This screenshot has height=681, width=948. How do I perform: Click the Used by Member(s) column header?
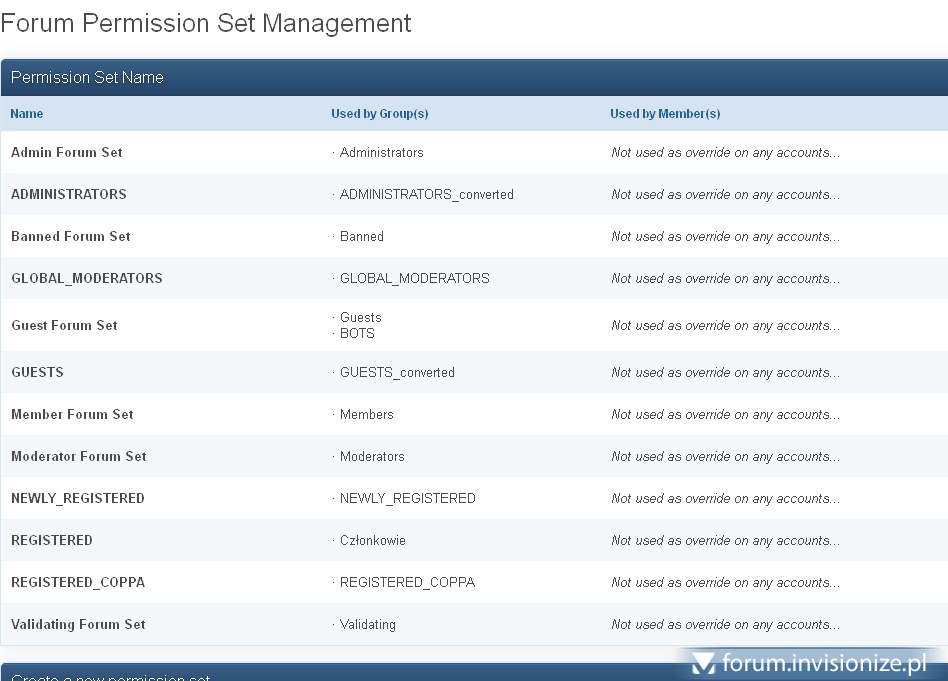(x=665, y=114)
